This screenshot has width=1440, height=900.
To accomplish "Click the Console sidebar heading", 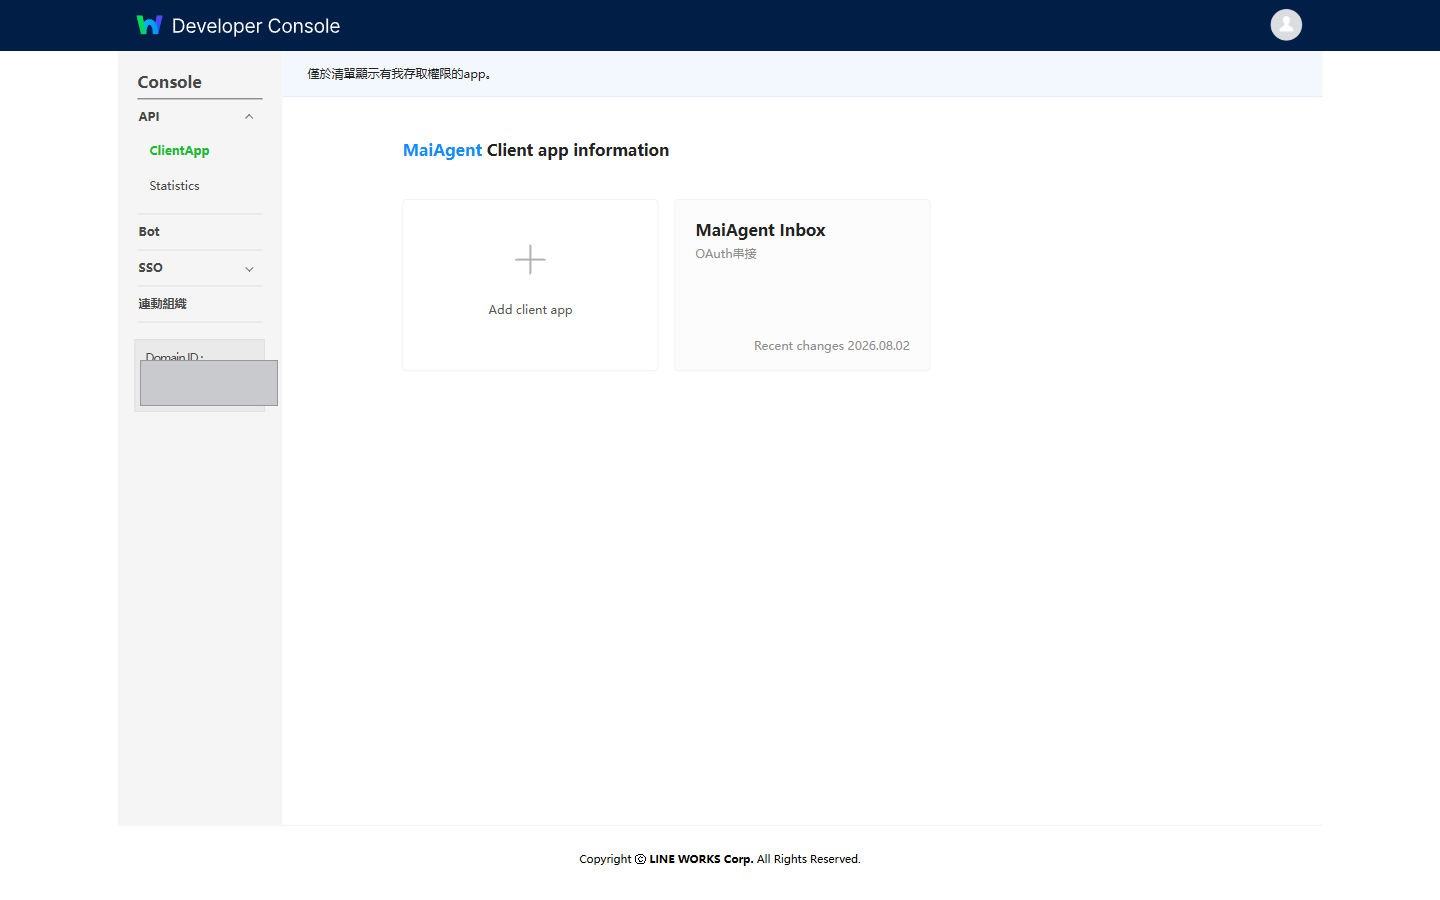I will tap(170, 82).
